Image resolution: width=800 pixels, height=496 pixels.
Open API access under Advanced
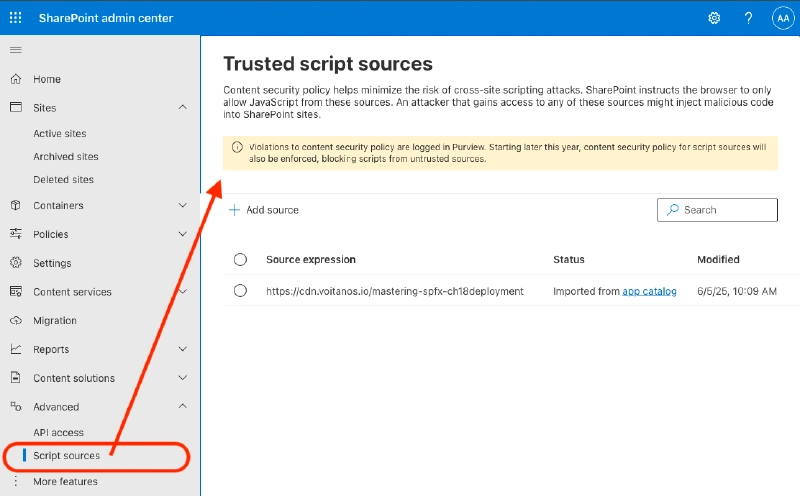coord(58,432)
